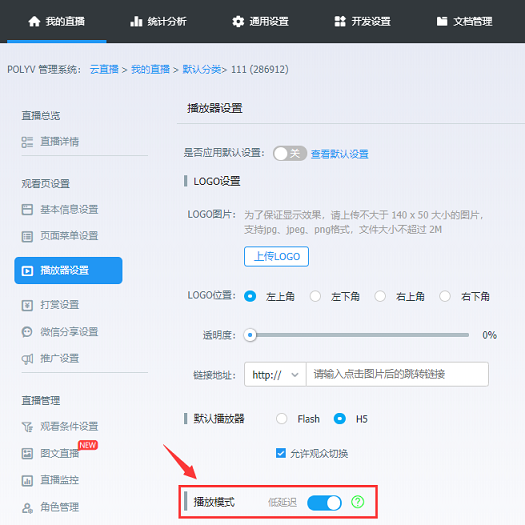Open 查看默认设置 link
Screen dimensions: 525x525
pos(340,154)
